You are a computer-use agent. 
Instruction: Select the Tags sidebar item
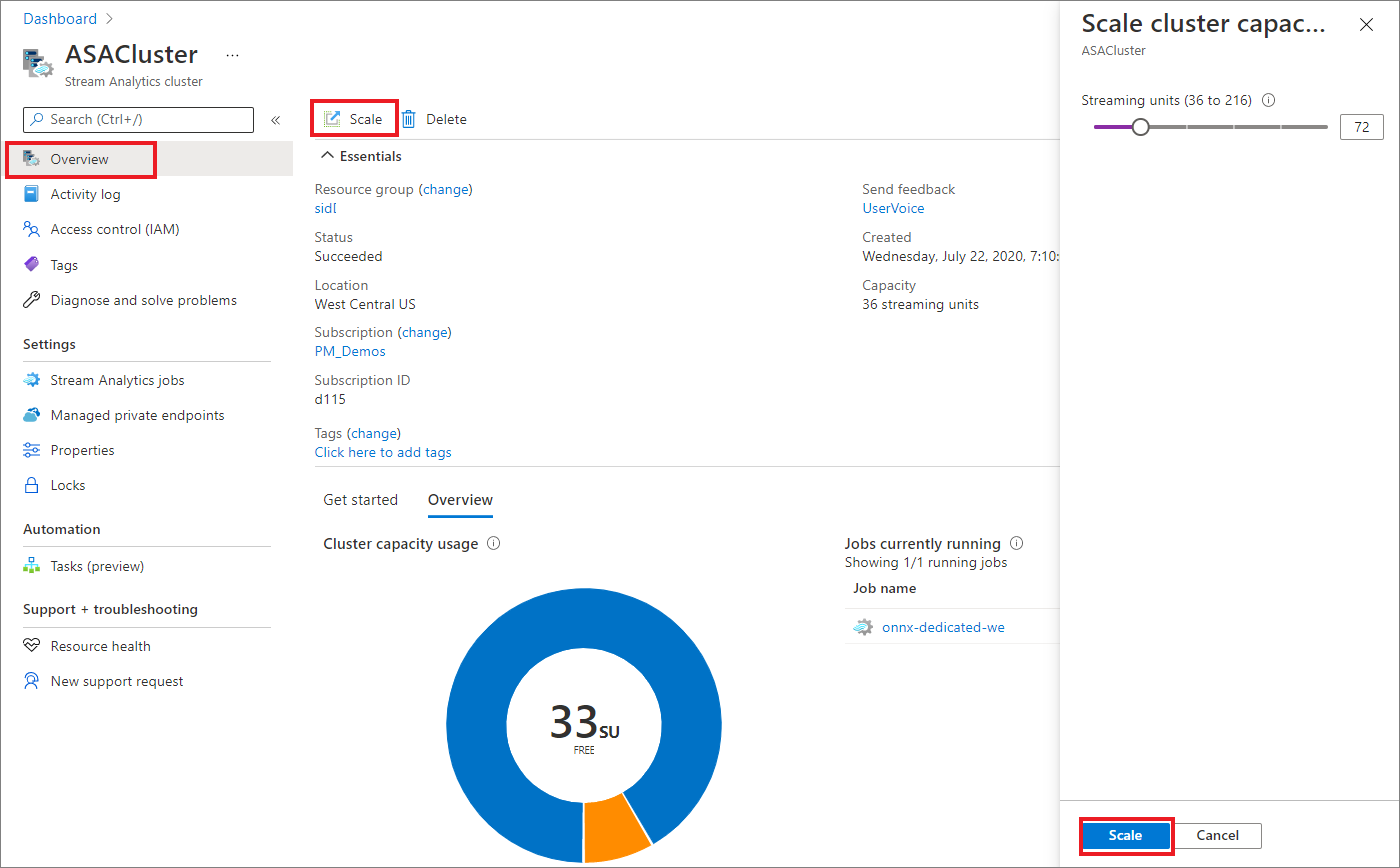[64, 265]
